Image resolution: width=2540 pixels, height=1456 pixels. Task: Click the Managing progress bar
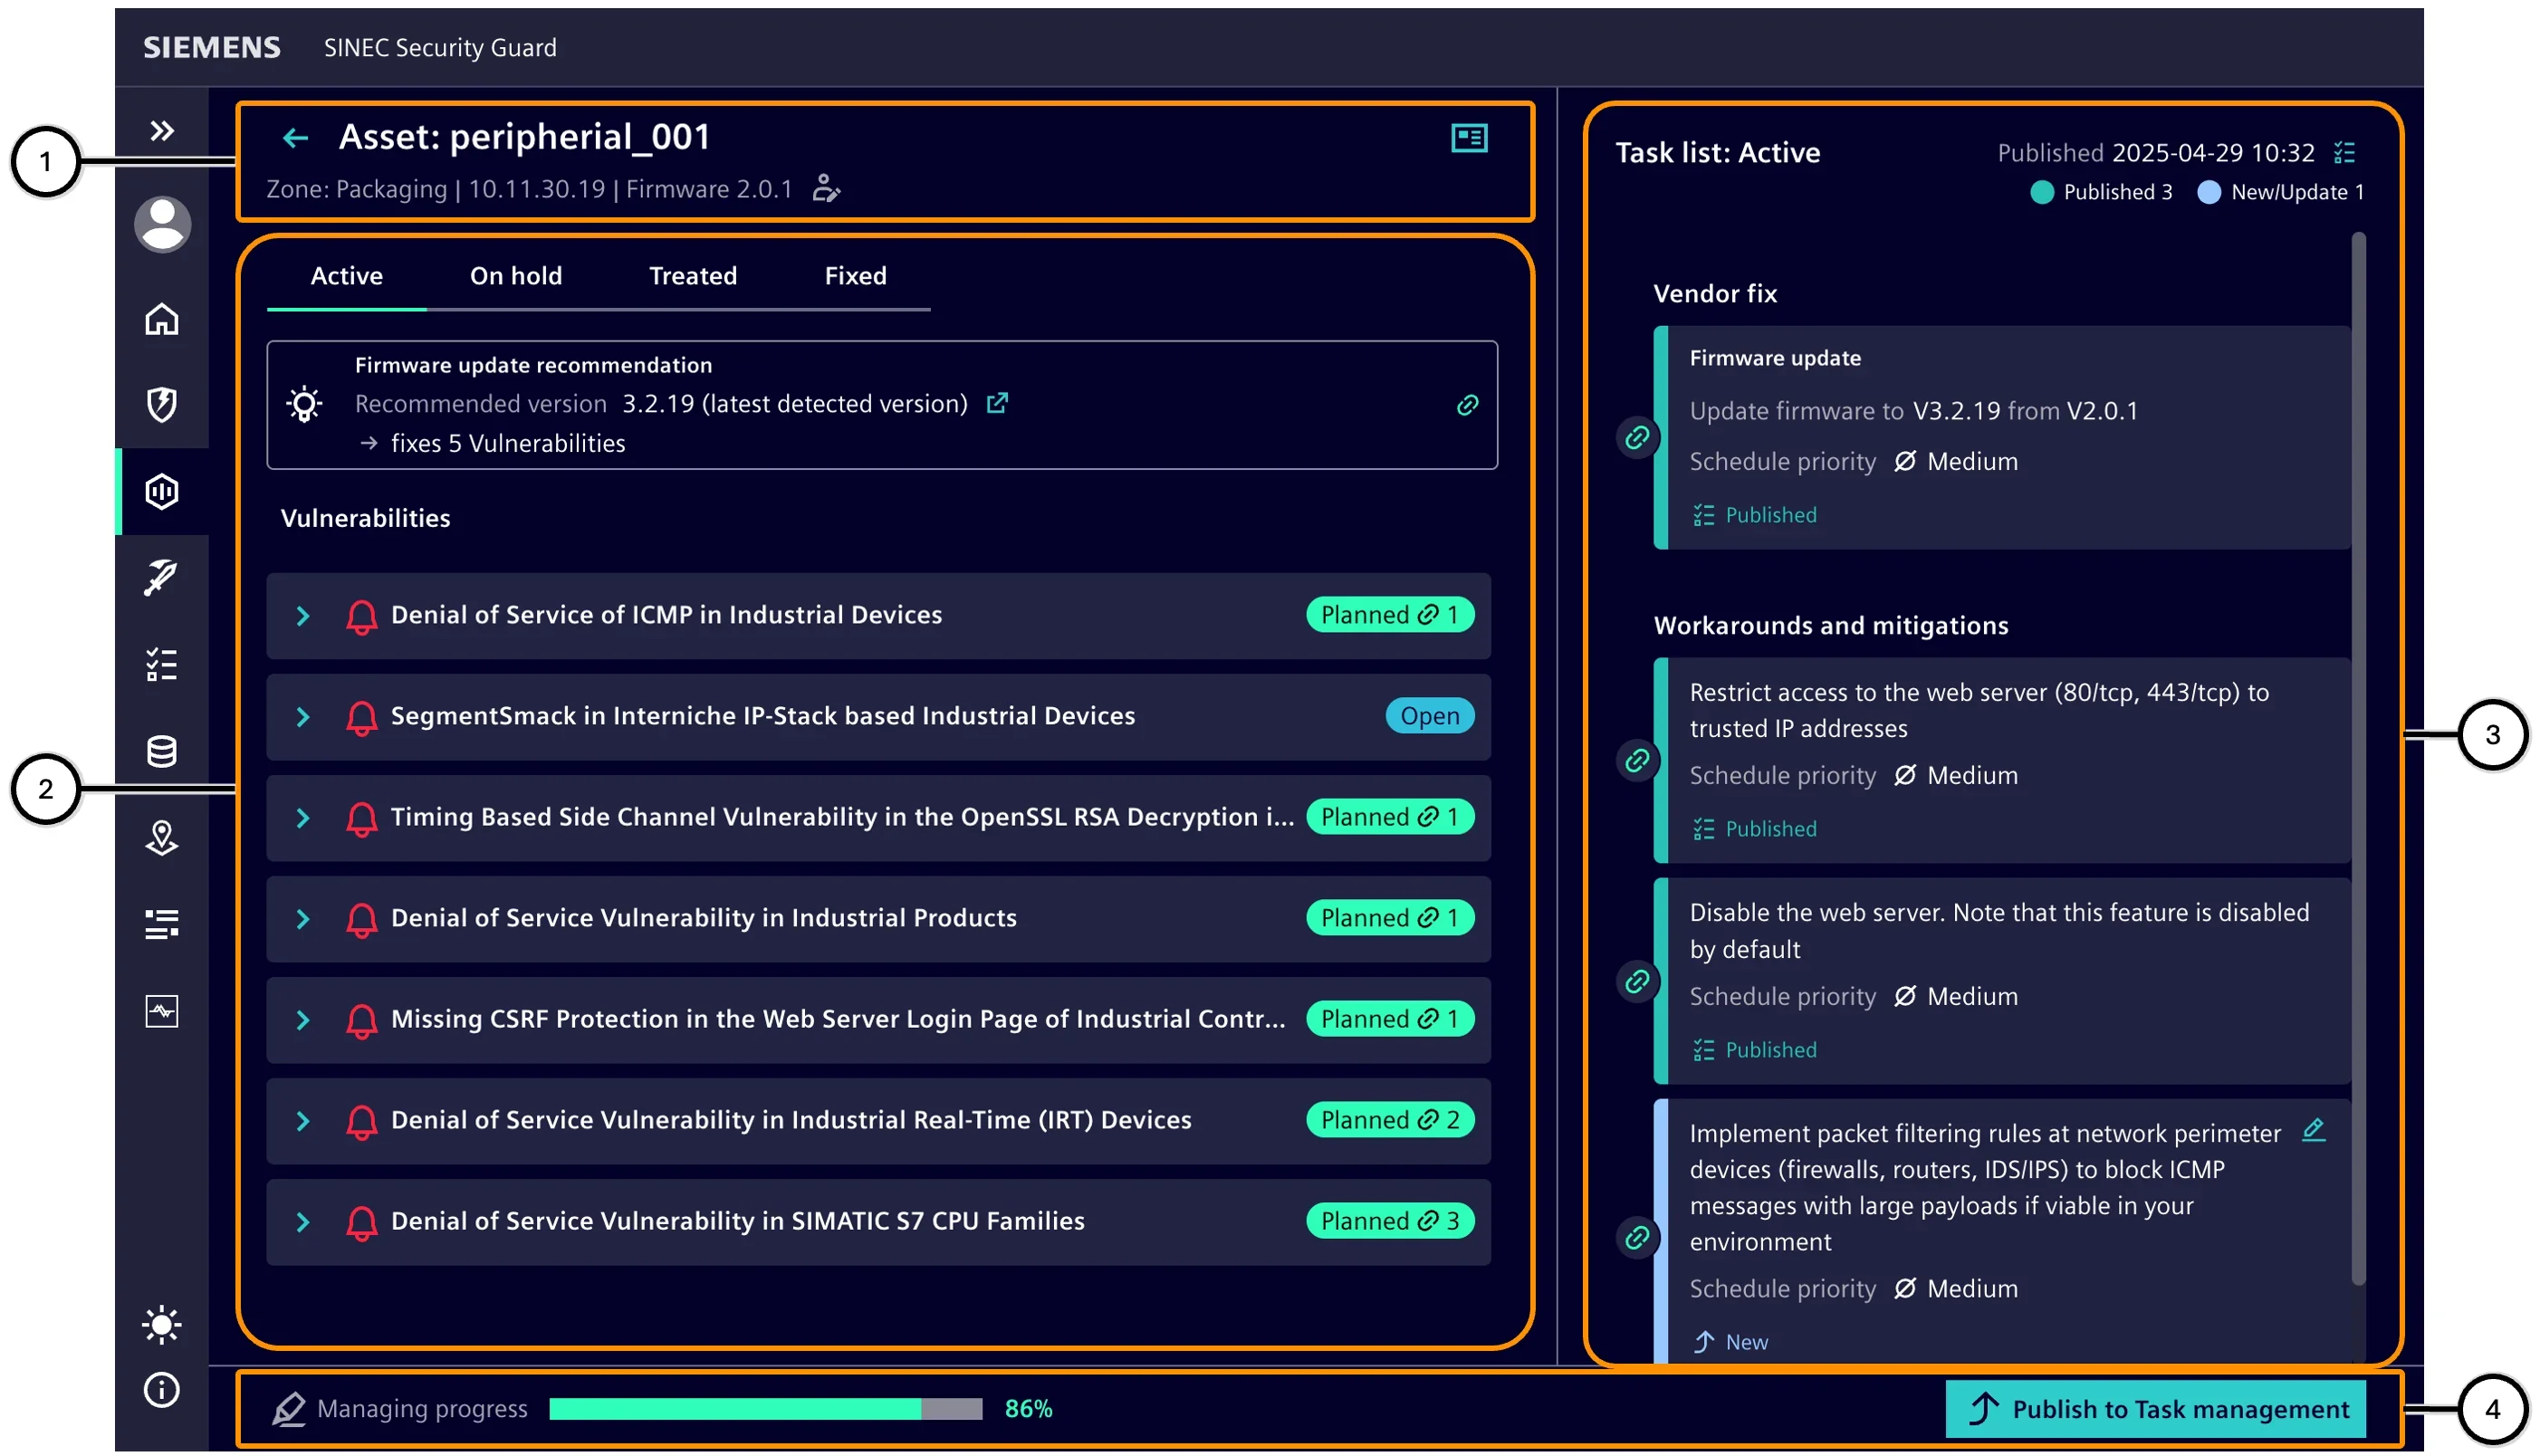766,1409
